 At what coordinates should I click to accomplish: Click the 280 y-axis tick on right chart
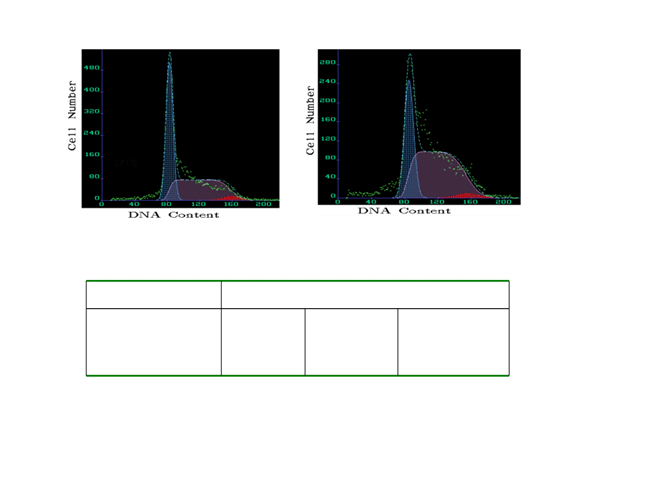pos(327,61)
